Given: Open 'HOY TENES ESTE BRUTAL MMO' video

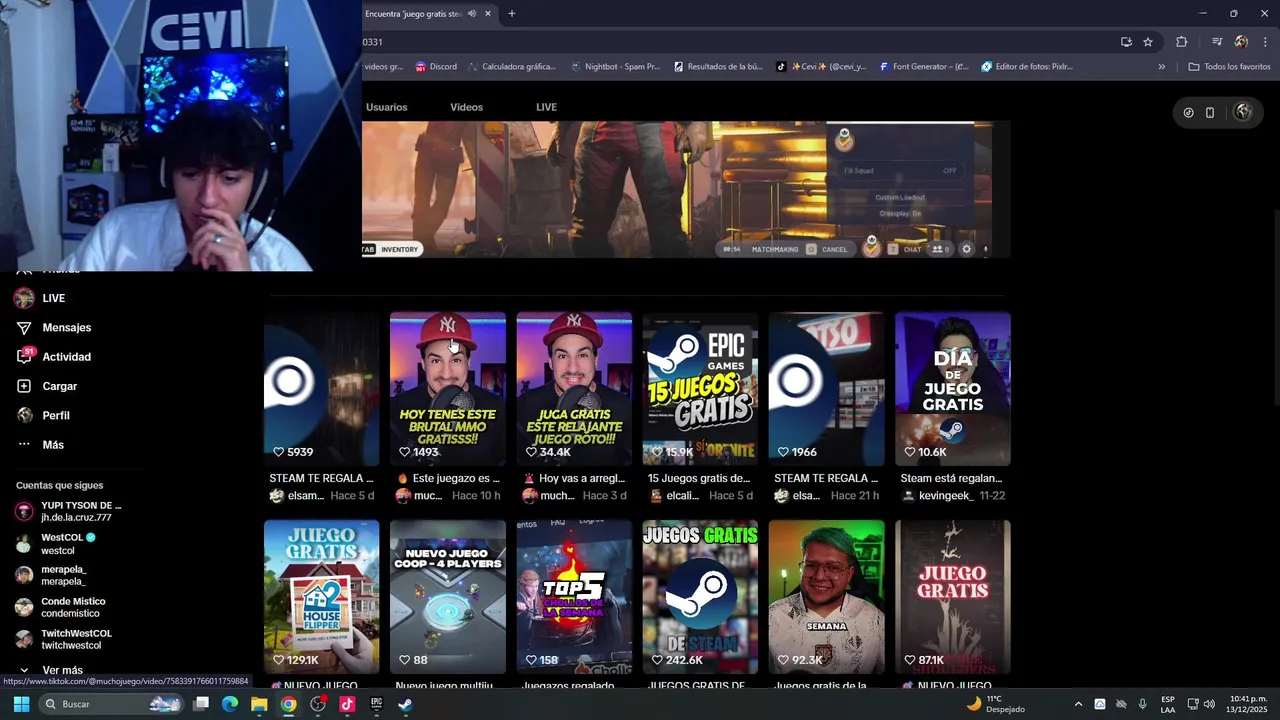Looking at the screenshot, I should (448, 389).
